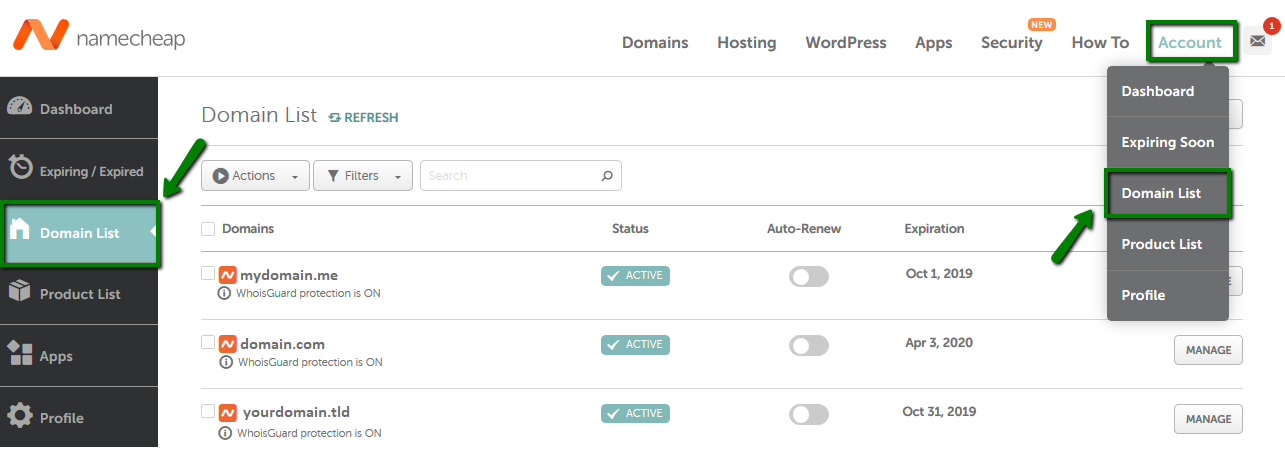Click the refresh arrows icon
The width and height of the screenshot is (1285, 450).
(335, 118)
